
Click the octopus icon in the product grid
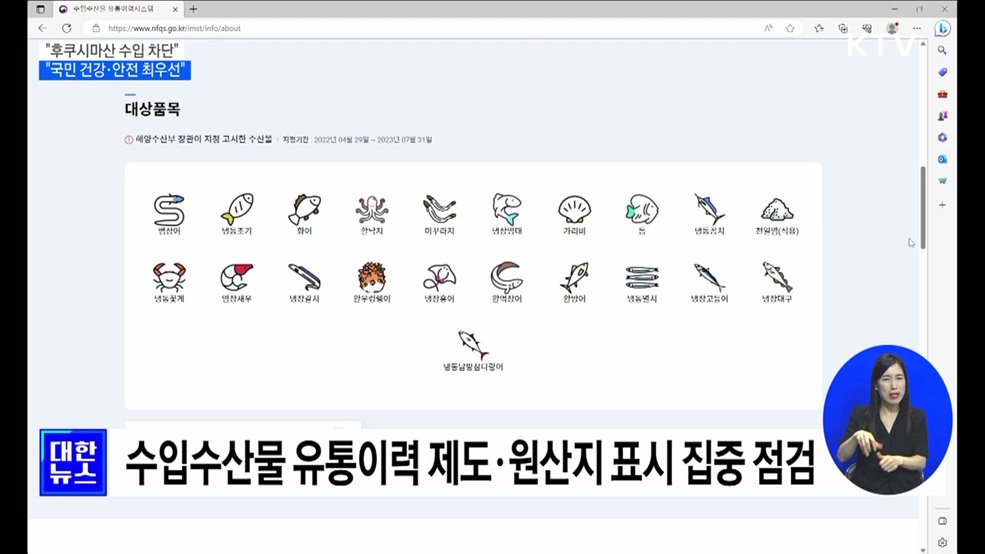tap(372, 209)
